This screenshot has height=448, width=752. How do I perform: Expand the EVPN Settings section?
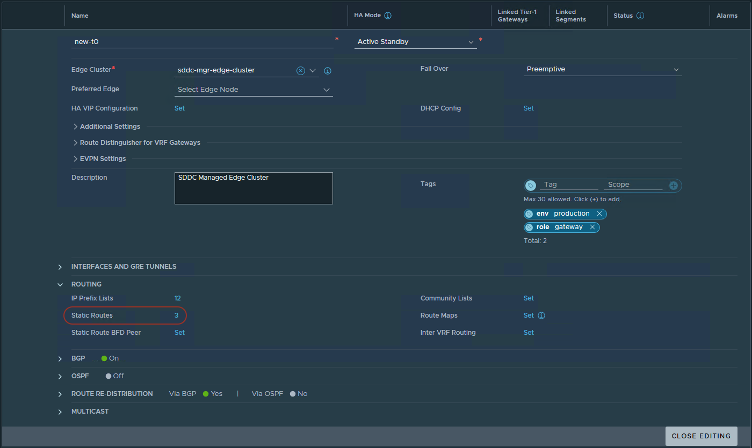pos(75,158)
